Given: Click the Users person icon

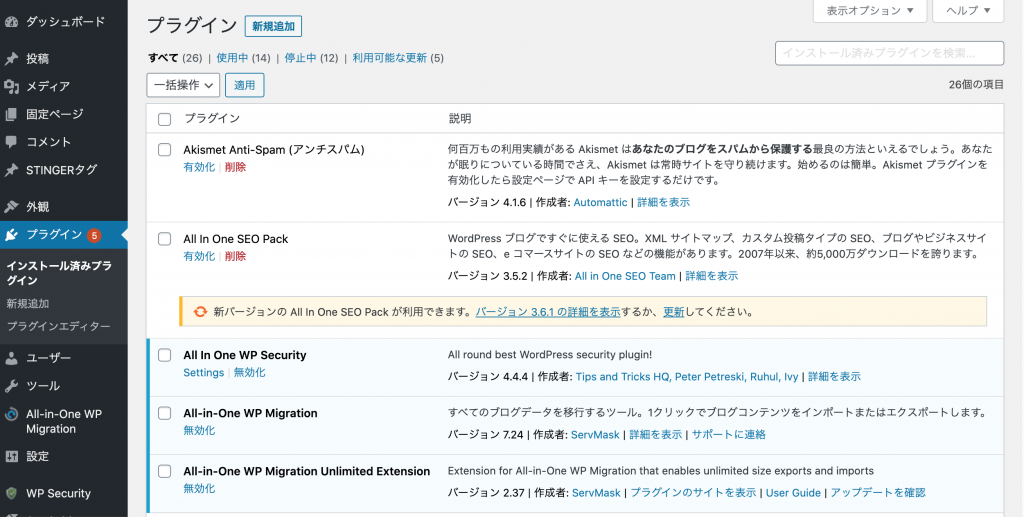Looking at the screenshot, I should pos(11,358).
